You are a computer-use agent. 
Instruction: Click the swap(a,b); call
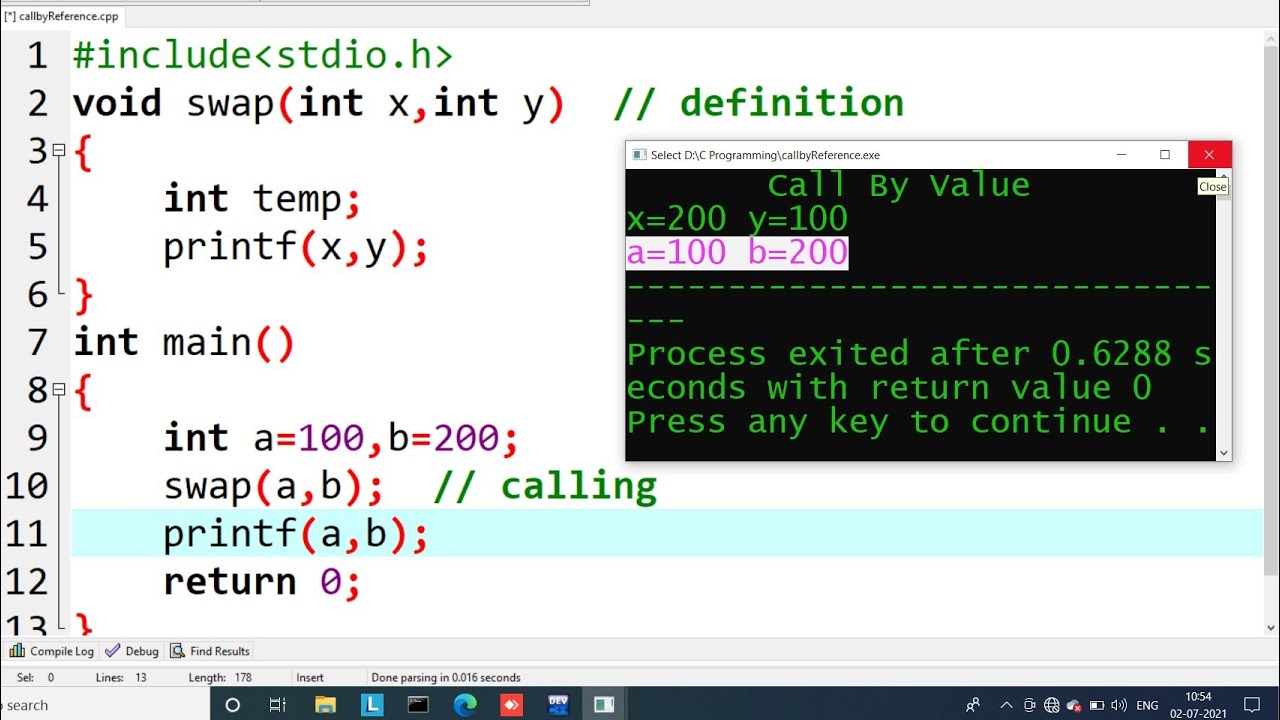click(x=274, y=486)
